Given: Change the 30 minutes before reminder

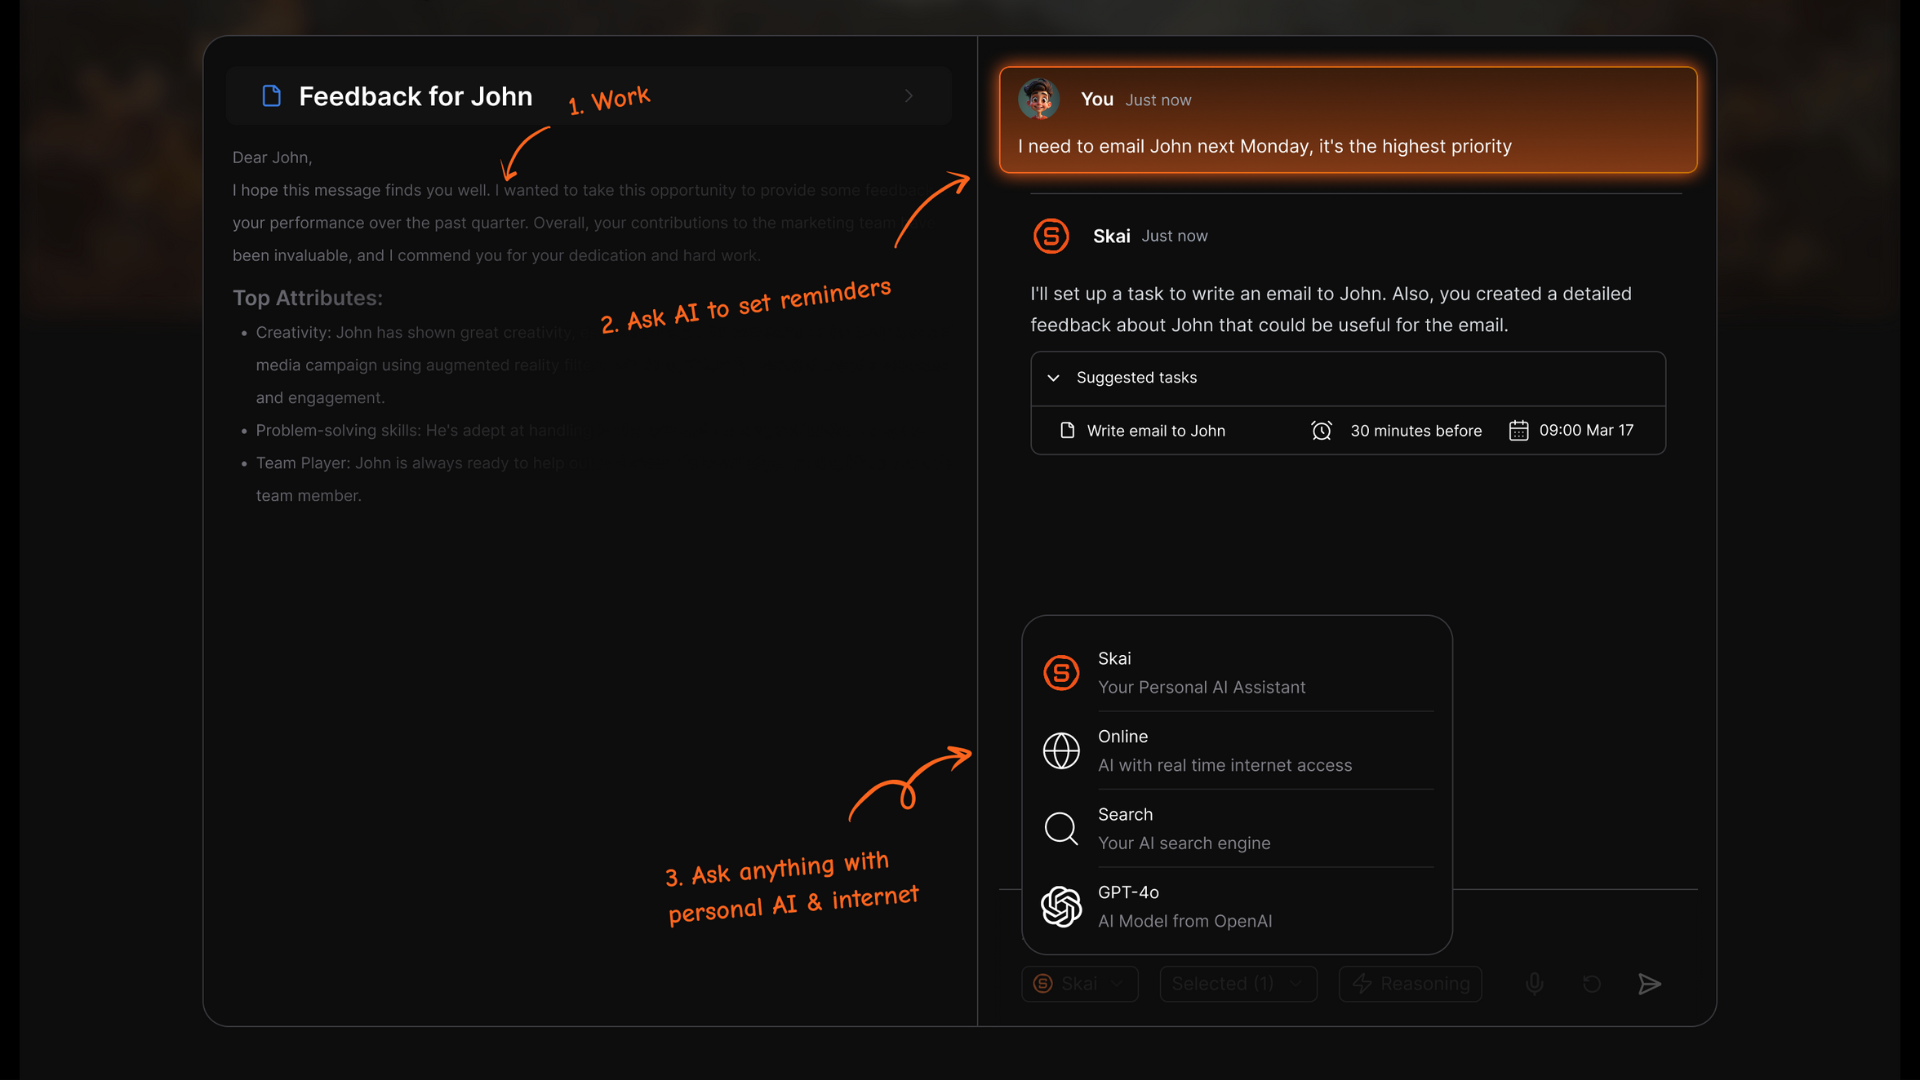Looking at the screenshot, I should tap(1416, 431).
